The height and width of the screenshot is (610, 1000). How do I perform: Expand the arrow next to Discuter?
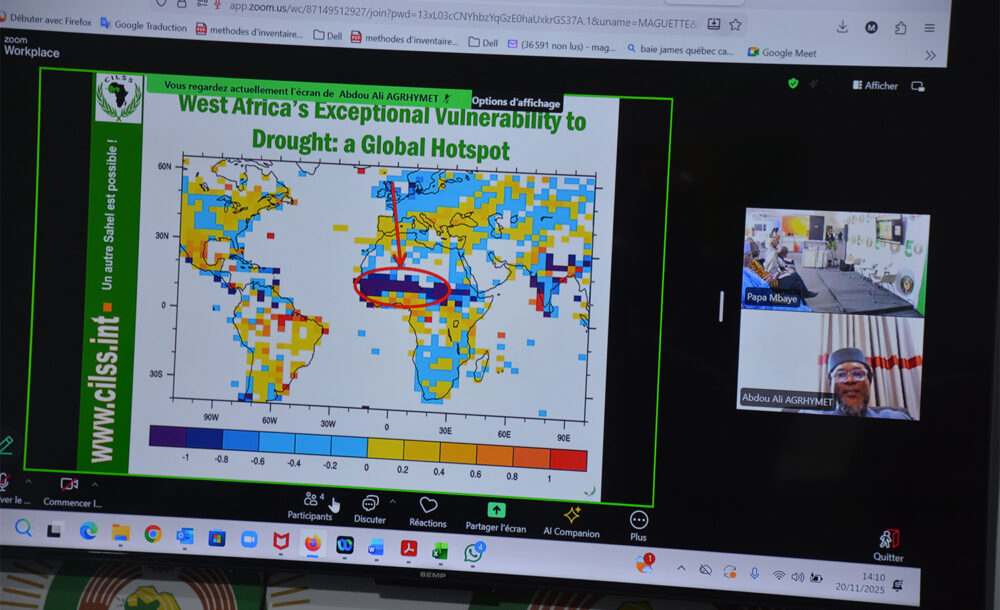pyautogui.click(x=392, y=501)
